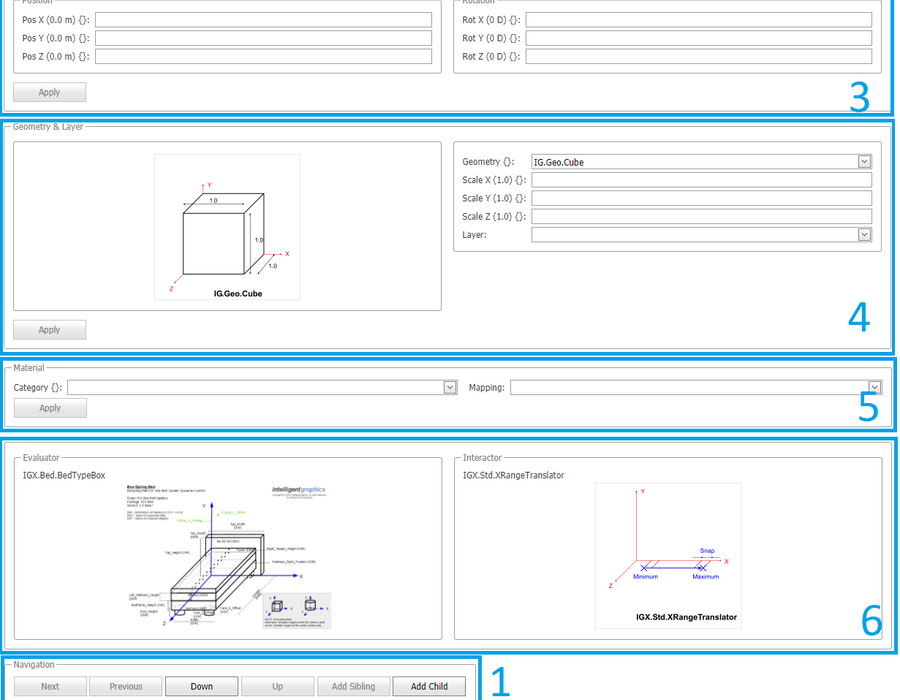
Task: Click the Rot X input field
Action: pyautogui.click(x=699, y=20)
